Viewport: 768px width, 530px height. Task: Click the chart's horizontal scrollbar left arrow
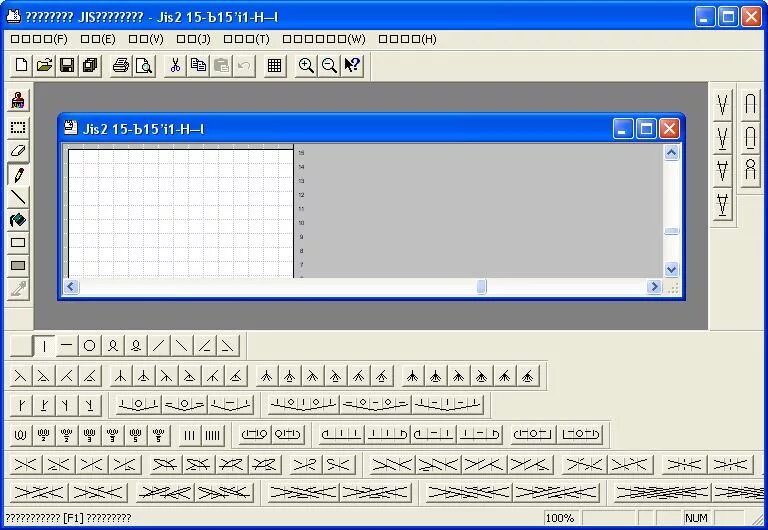tap(71, 287)
